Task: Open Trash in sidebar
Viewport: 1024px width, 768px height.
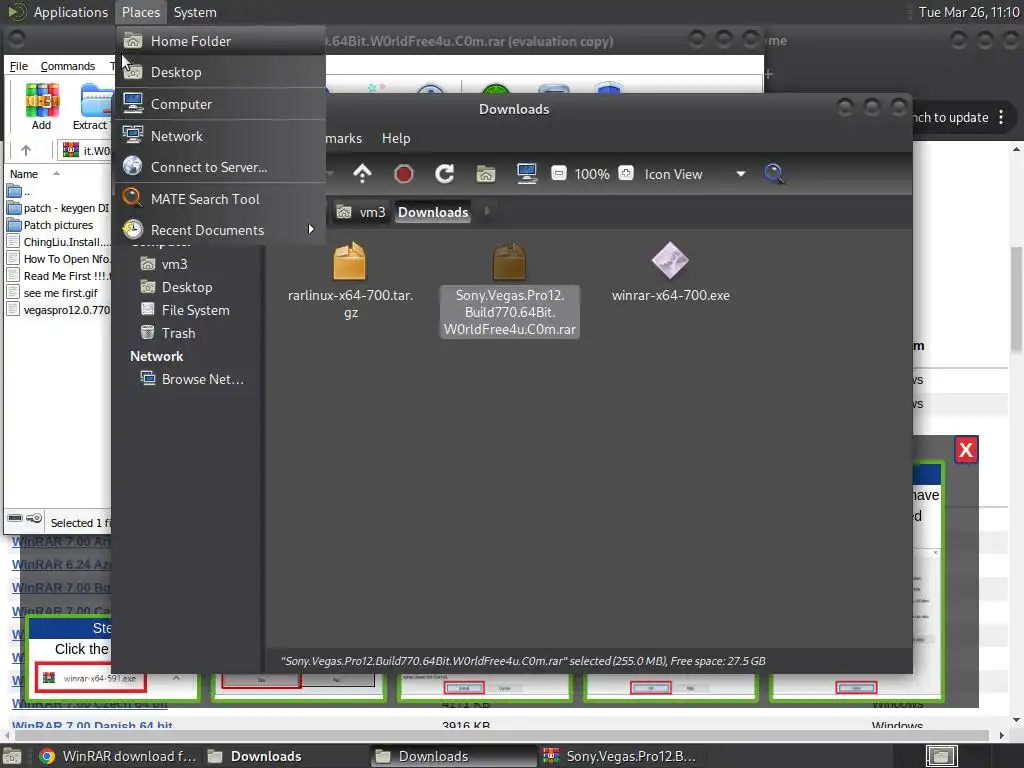Action: (178, 333)
